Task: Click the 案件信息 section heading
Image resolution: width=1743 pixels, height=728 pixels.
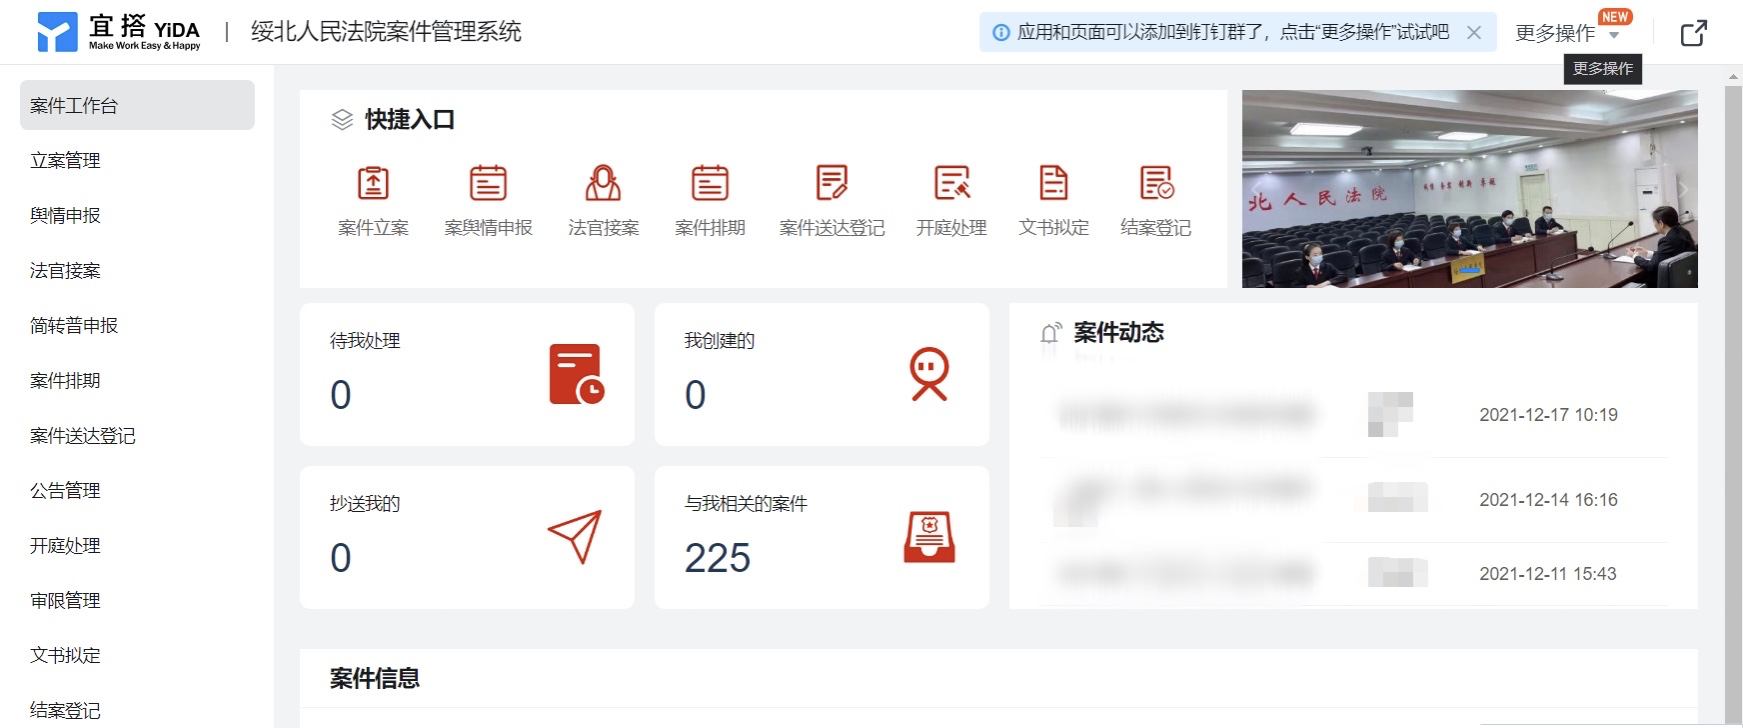Action: click(x=375, y=678)
